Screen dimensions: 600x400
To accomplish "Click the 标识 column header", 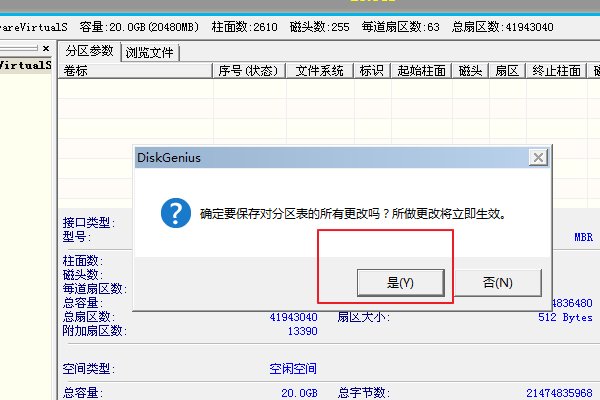I will click(372, 71).
